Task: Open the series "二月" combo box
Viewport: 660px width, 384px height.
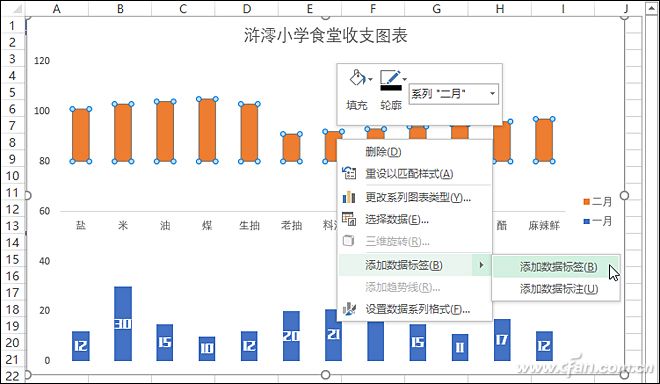Action: click(x=454, y=94)
